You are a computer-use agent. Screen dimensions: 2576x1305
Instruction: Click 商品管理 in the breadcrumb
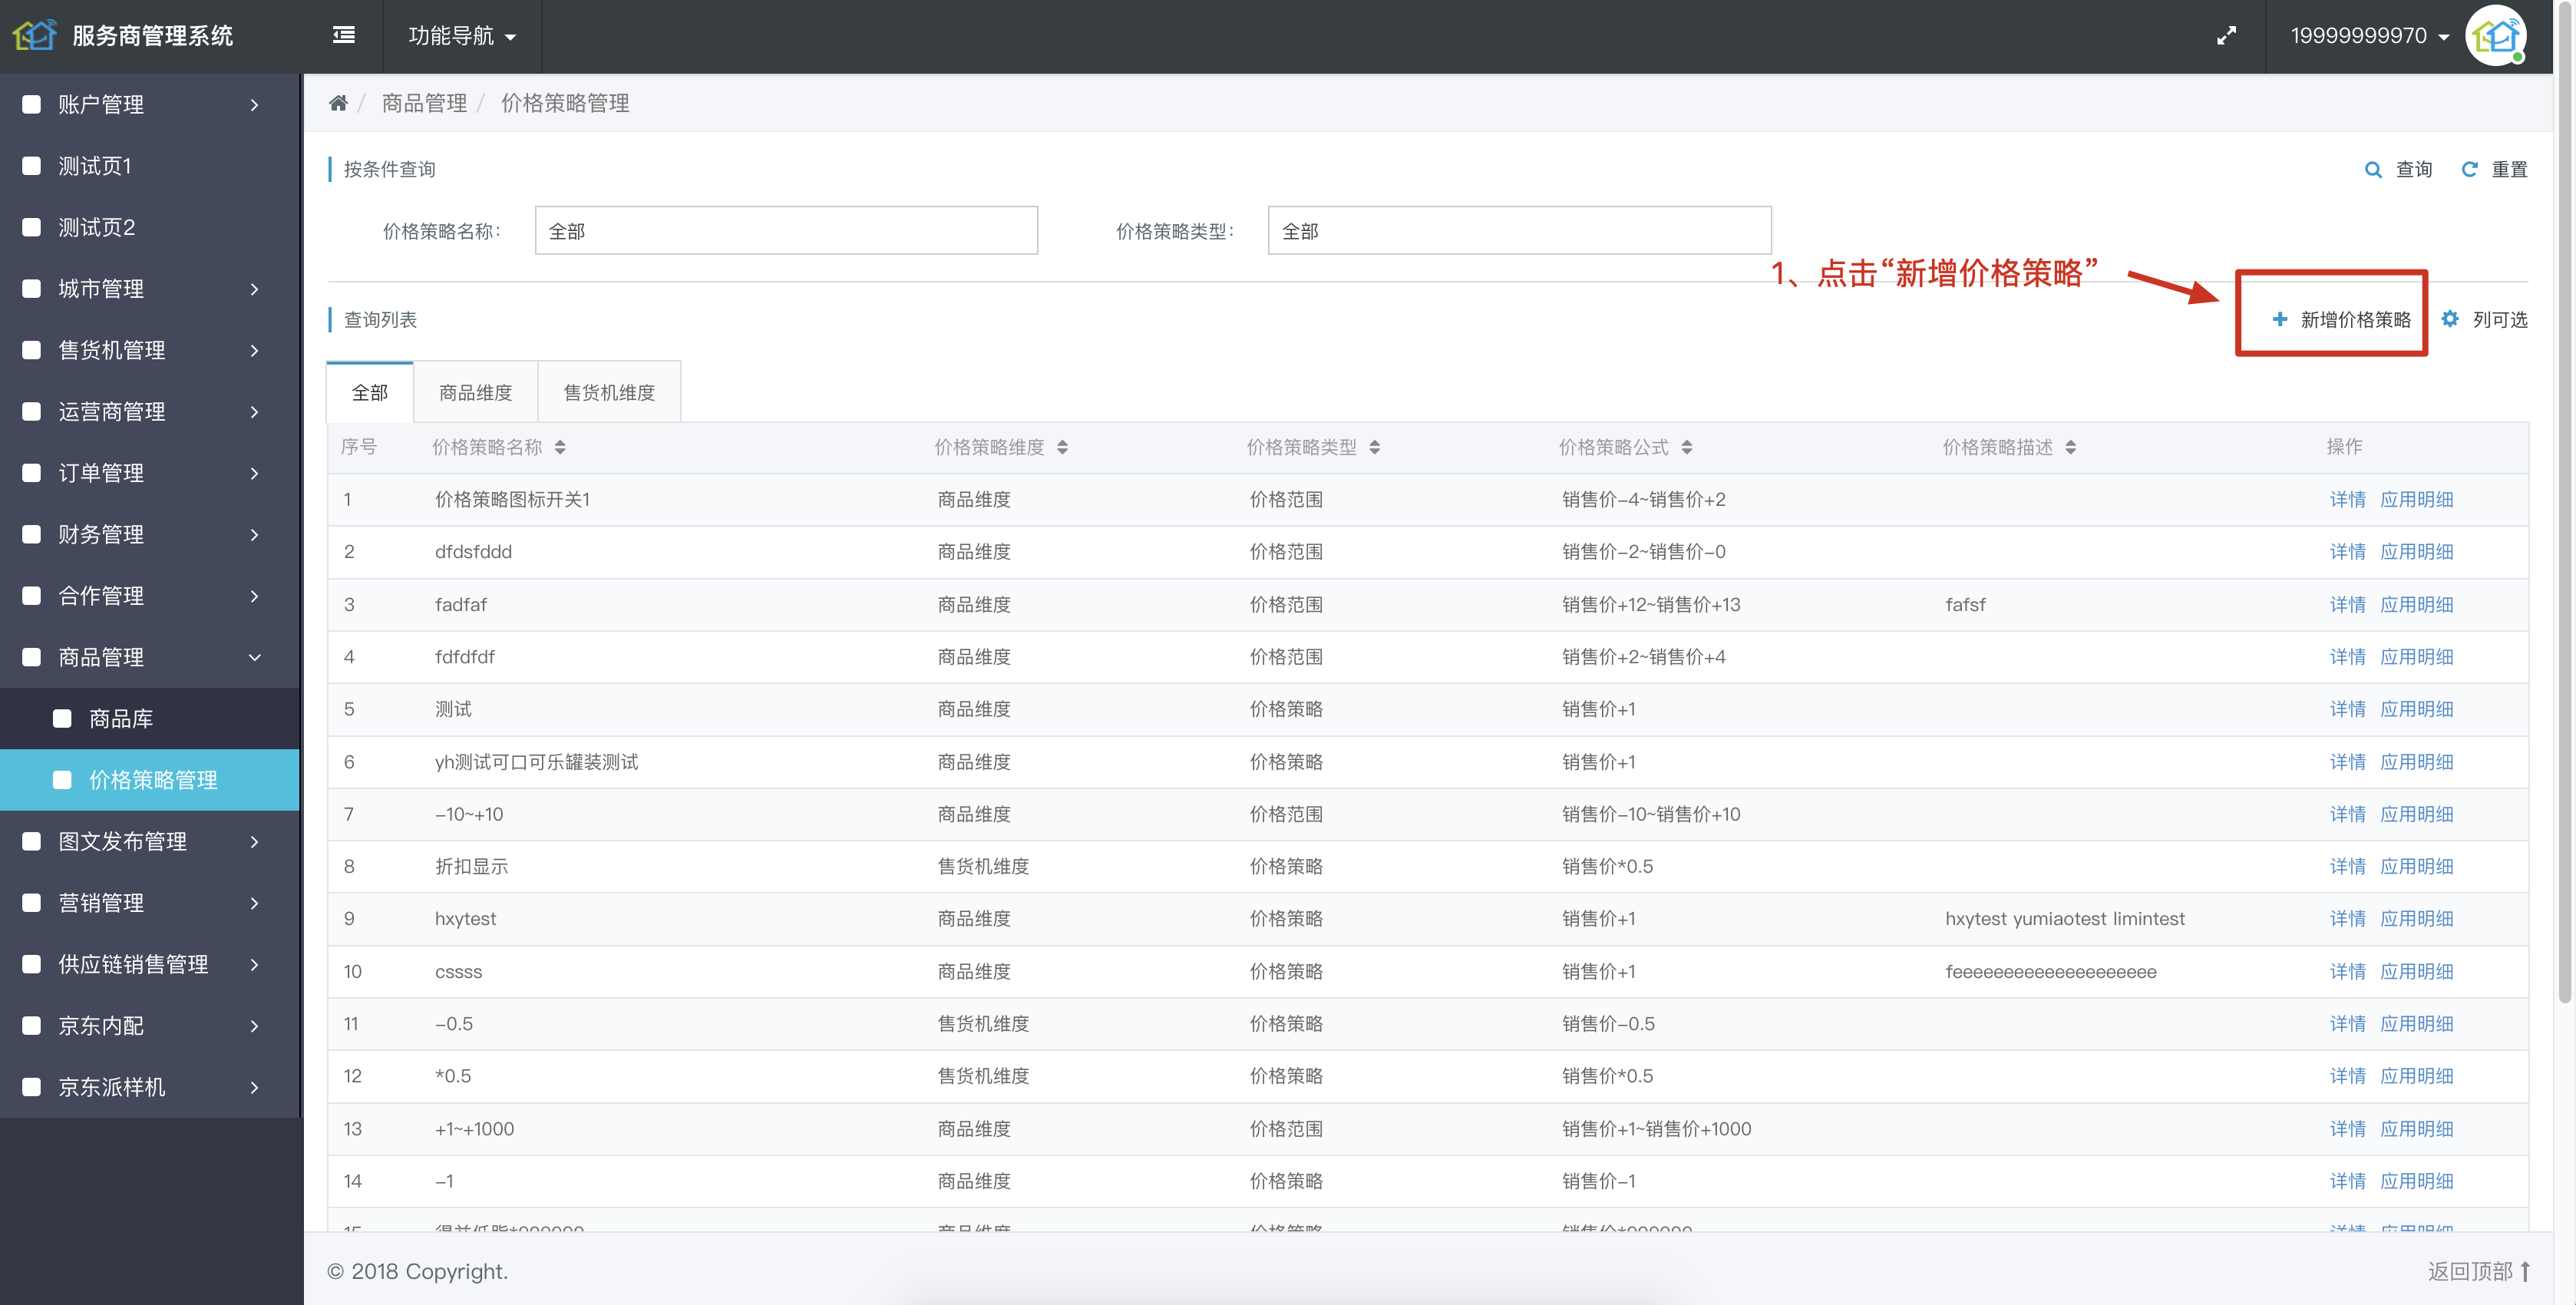424,103
